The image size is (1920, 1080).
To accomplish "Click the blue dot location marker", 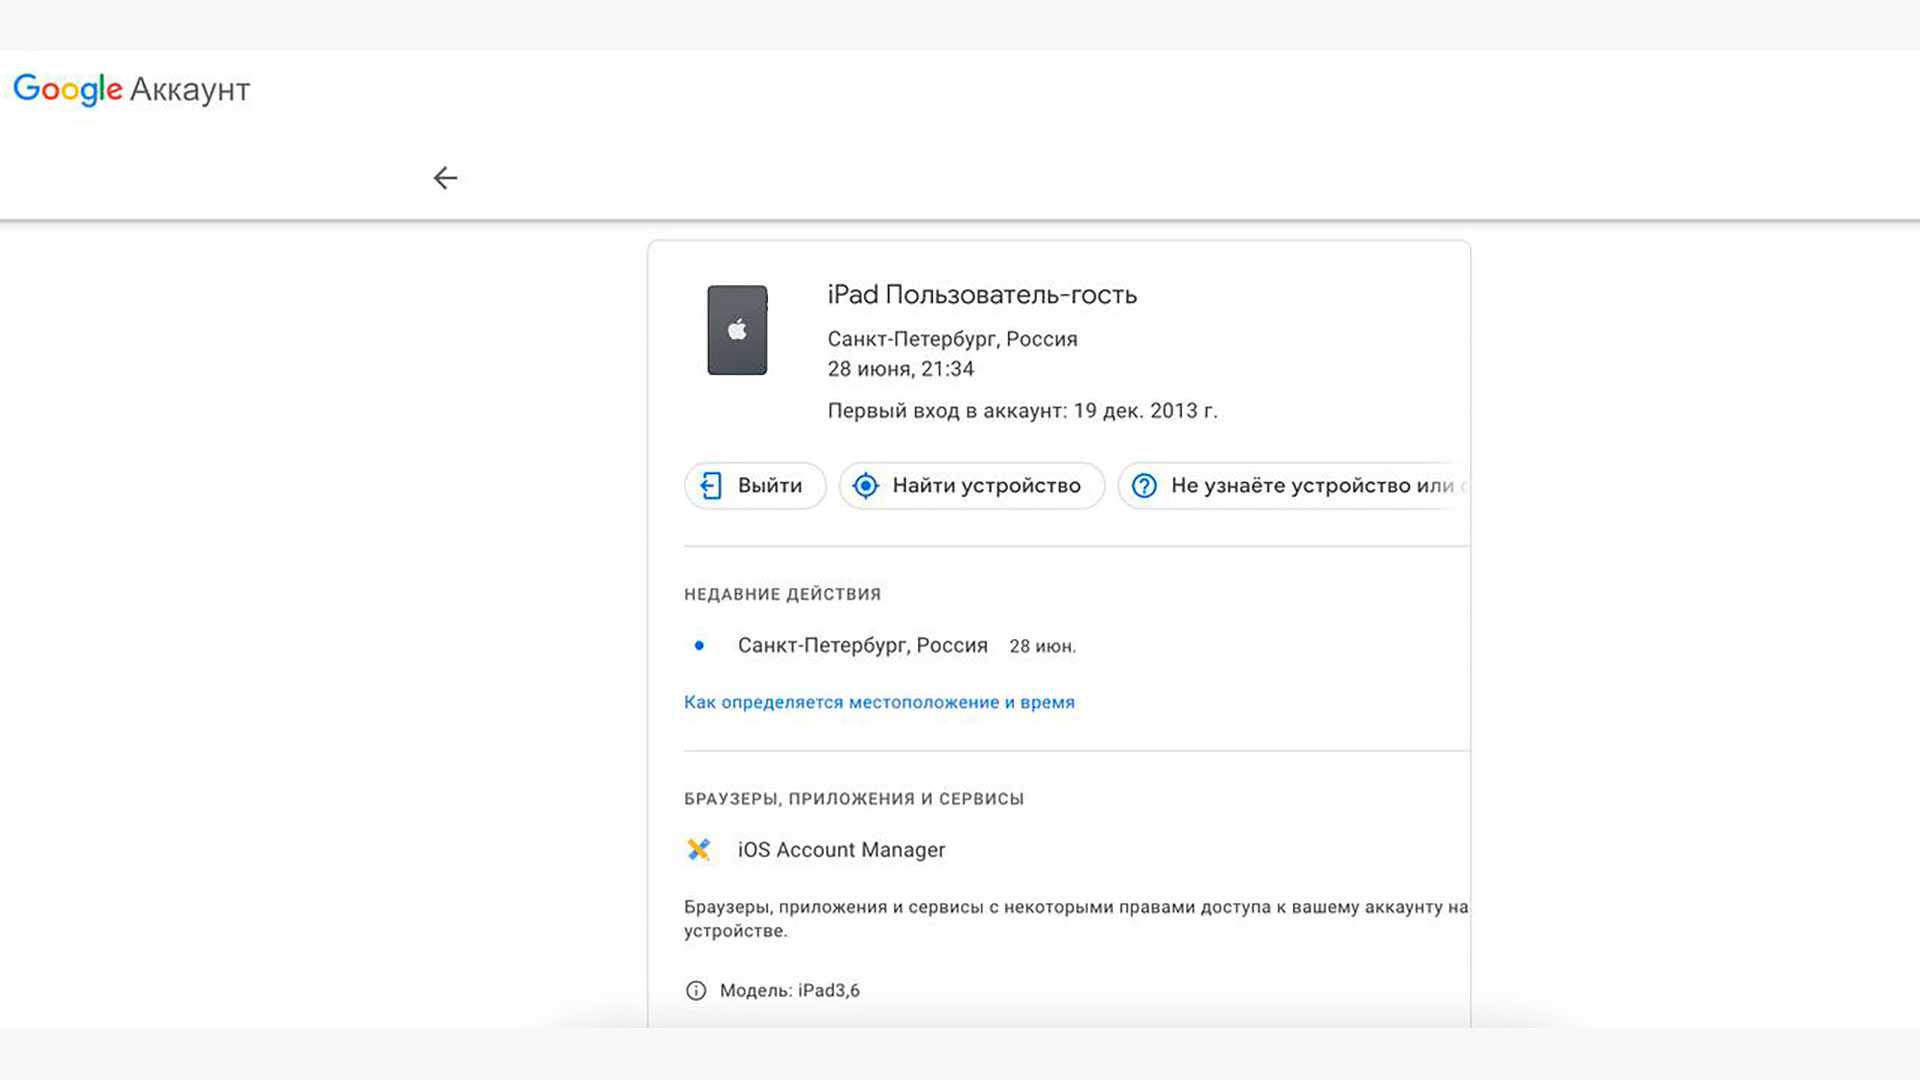I will point(699,646).
